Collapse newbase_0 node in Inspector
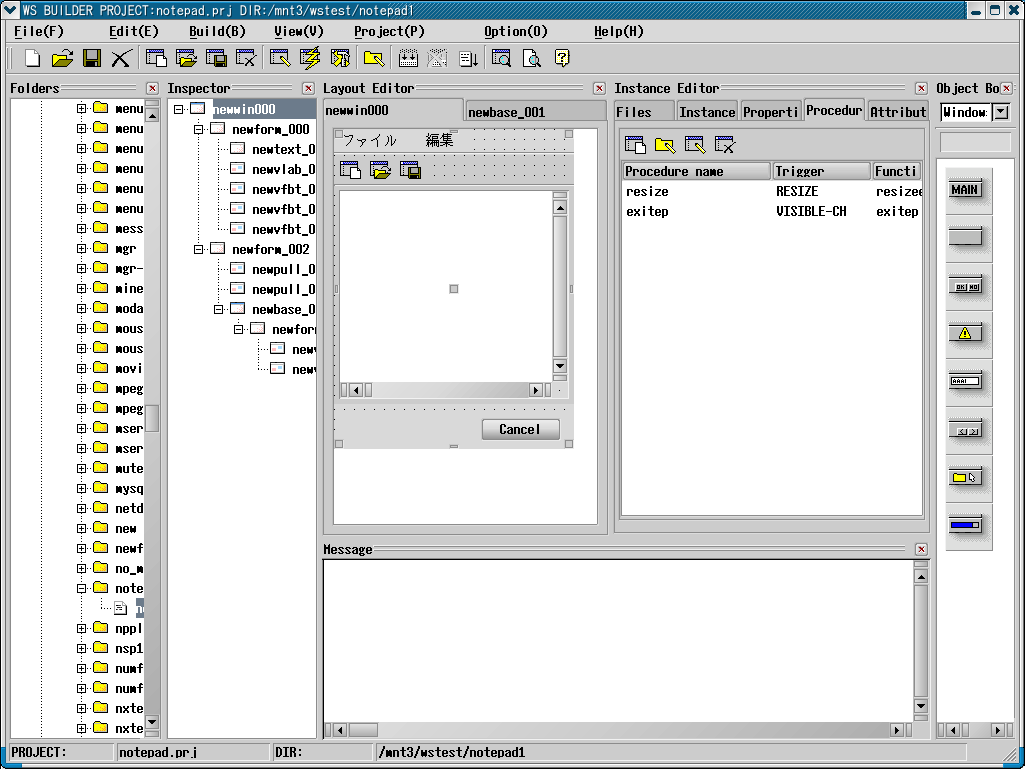1025x769 pixels. click(219, 309)
